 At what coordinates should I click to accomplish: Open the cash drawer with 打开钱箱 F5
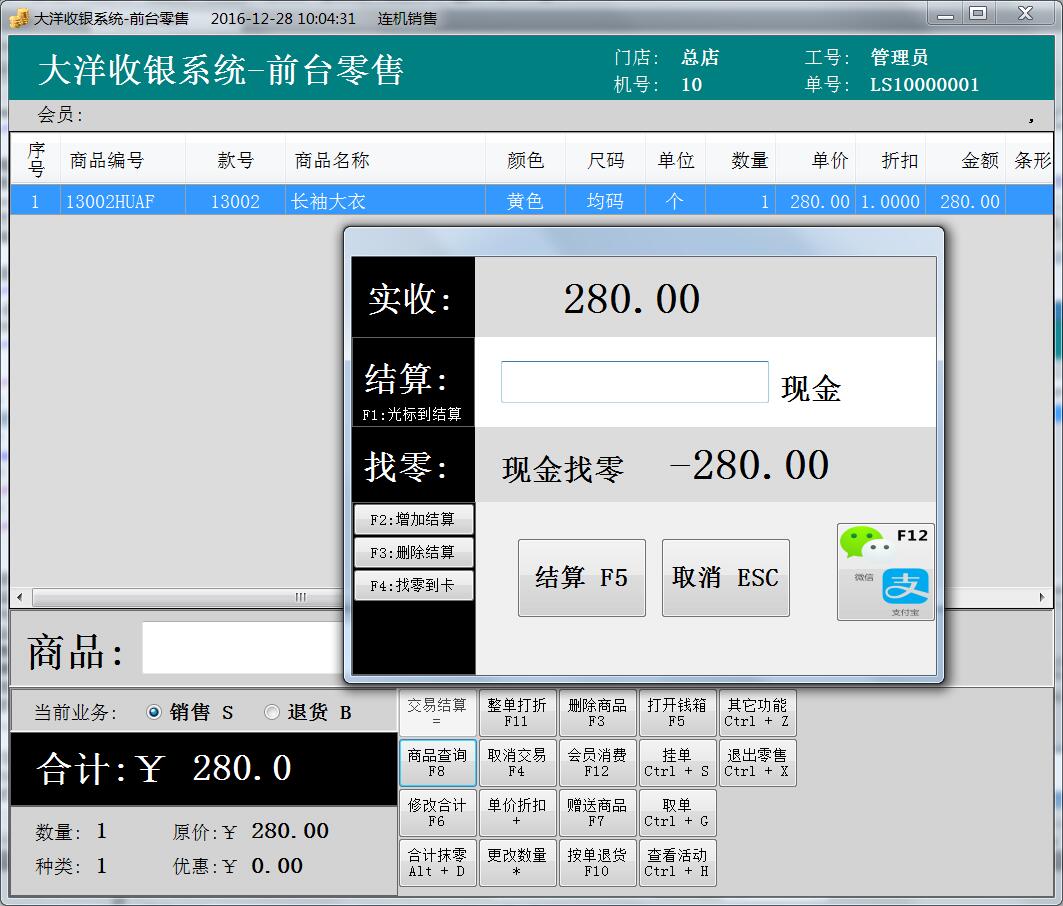pos(677,711)
